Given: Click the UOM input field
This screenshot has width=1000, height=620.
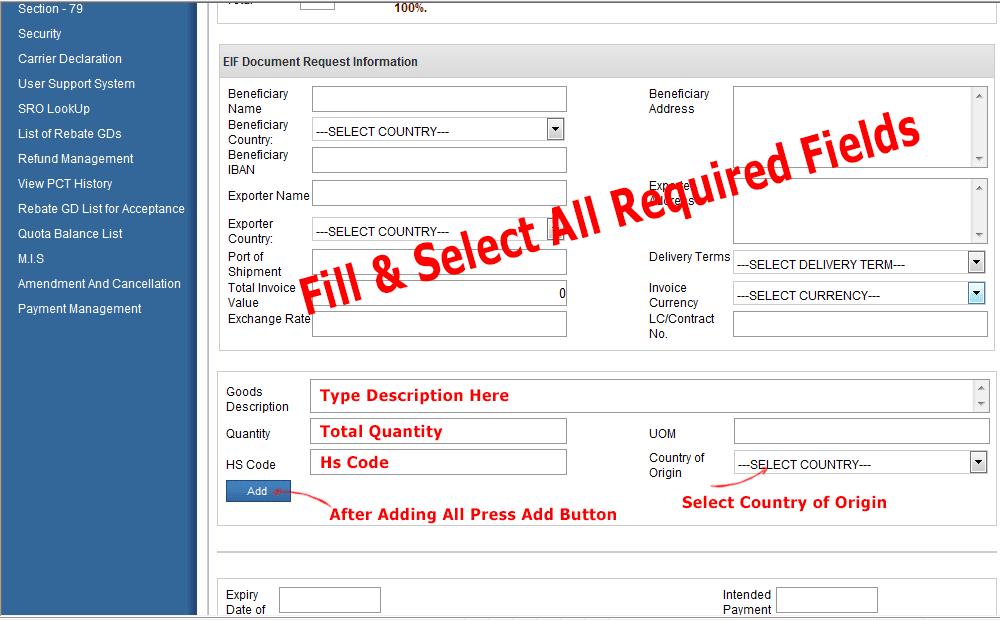Looking at the screenshot, I should click(x=862, y=431).
